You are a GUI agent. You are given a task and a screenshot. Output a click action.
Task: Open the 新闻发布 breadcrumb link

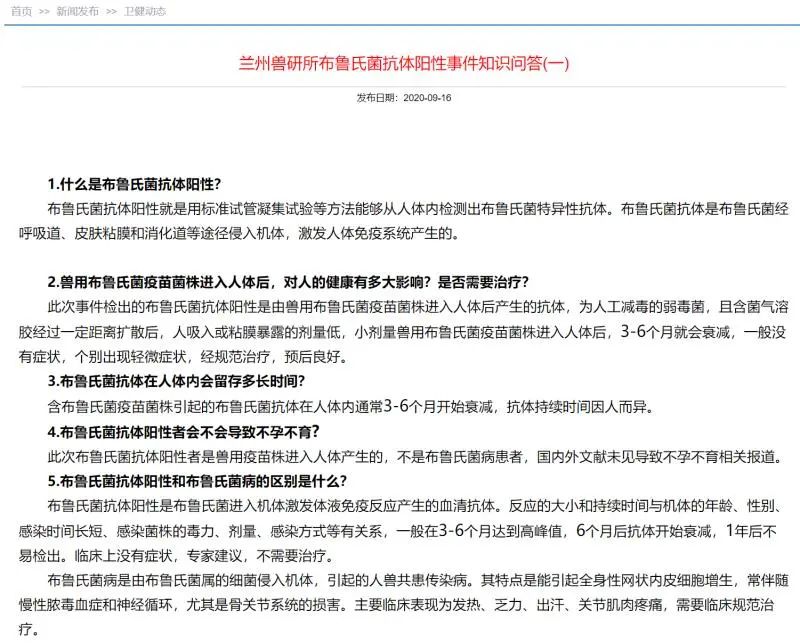click(x=79, y=11)
